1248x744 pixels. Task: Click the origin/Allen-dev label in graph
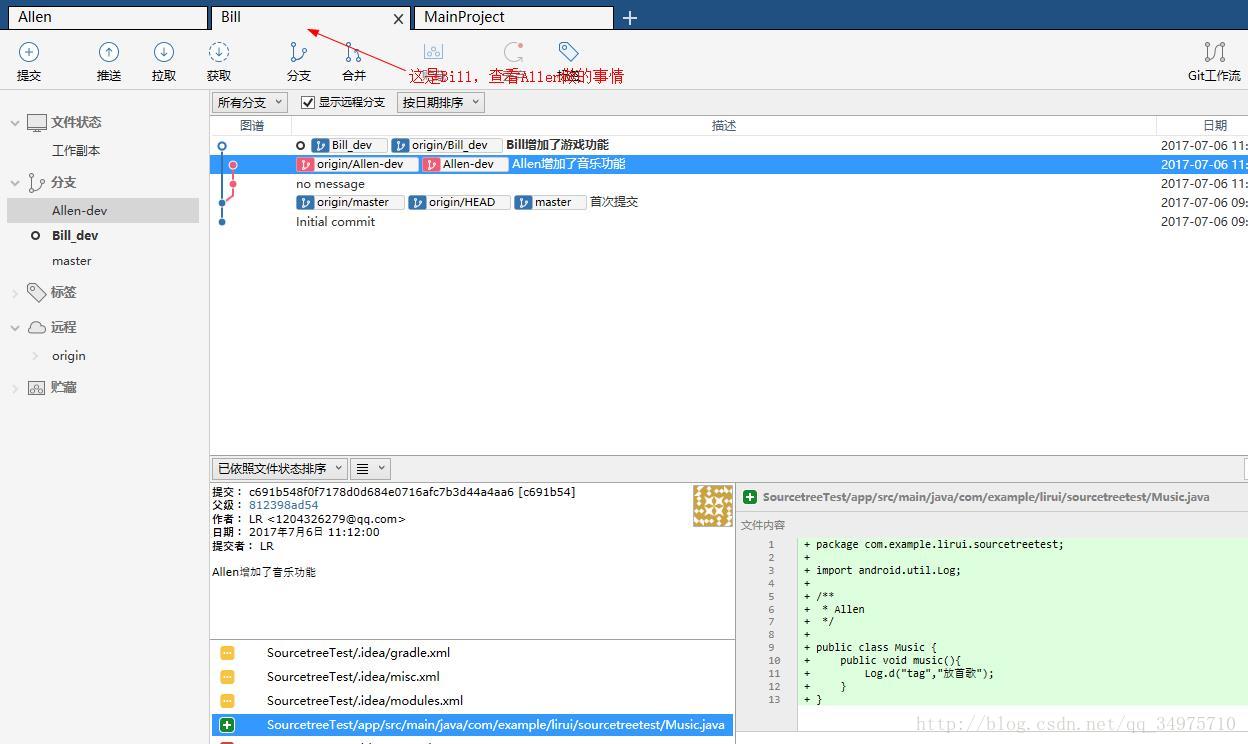coord(357,164)
